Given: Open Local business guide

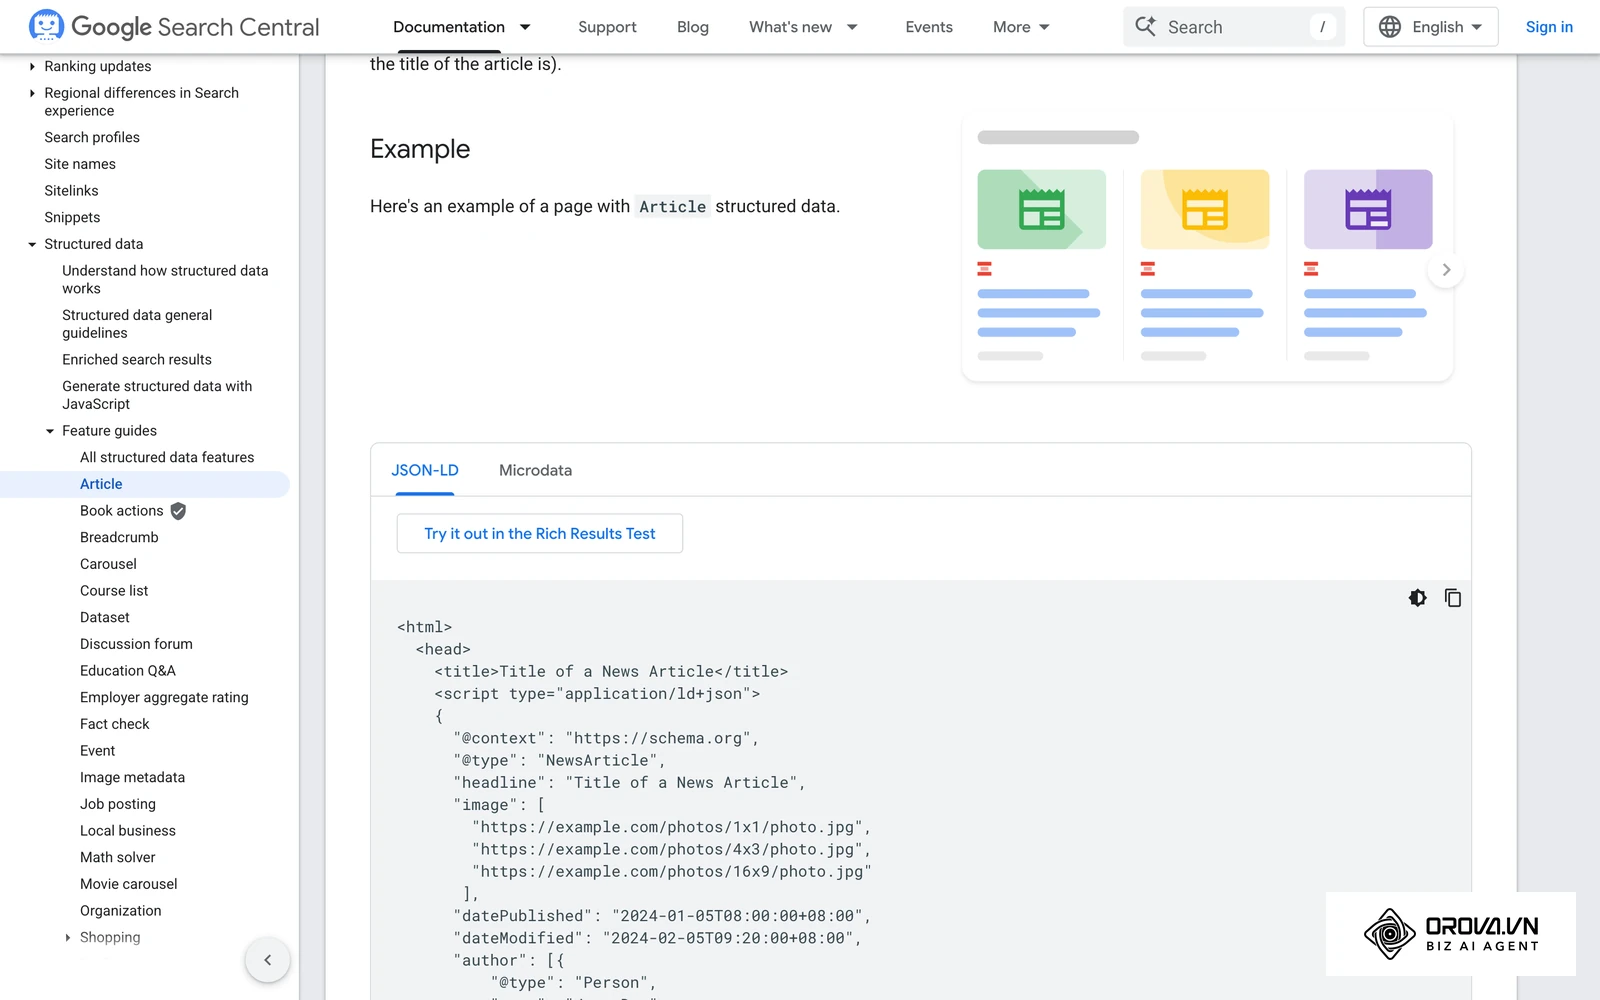Looking at the screenshot, I should [x=128, y=831].
